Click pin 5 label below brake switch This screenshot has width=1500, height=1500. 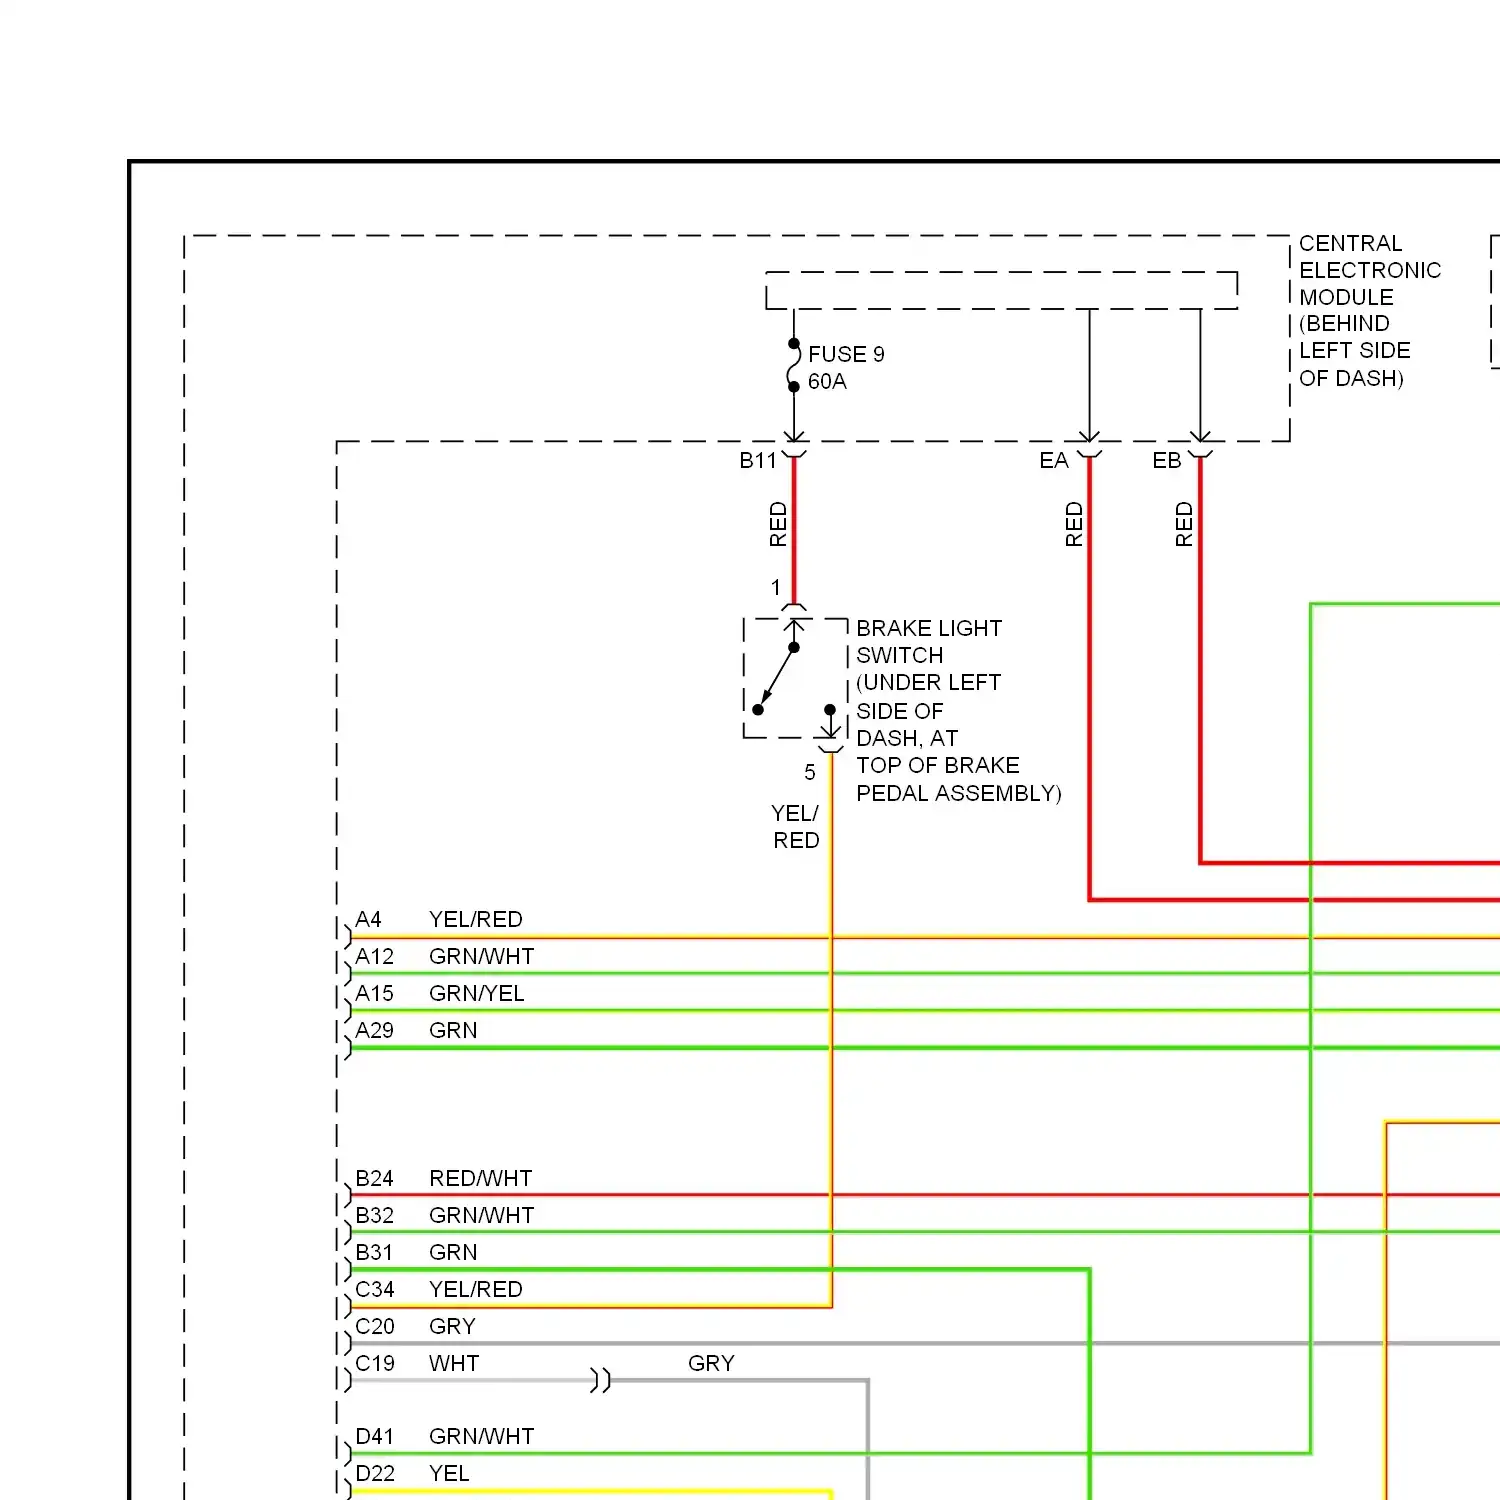pyautogui.click(x=810, y=772)
